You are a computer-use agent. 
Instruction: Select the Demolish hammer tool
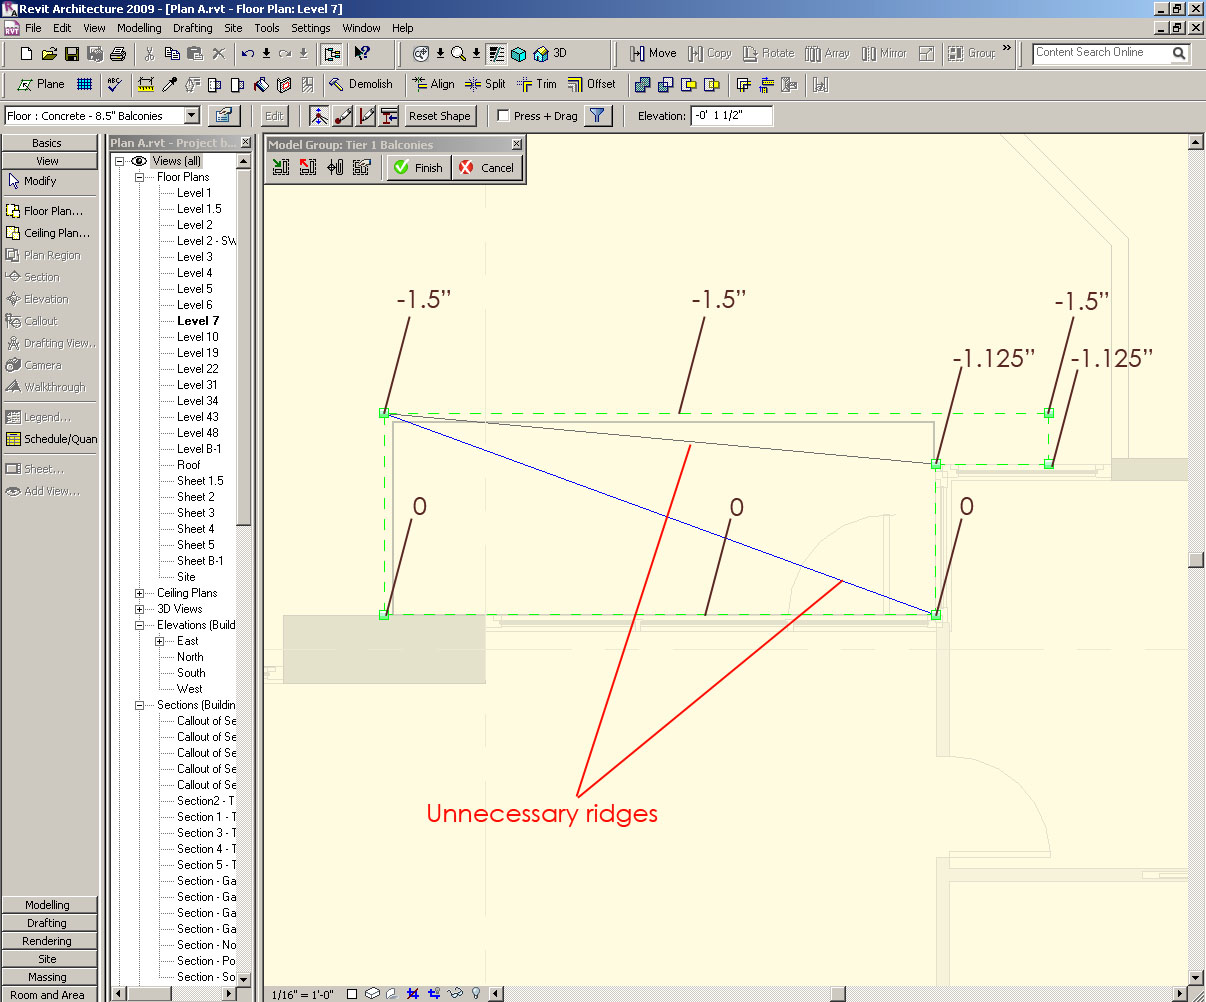(x=360, y=85)
